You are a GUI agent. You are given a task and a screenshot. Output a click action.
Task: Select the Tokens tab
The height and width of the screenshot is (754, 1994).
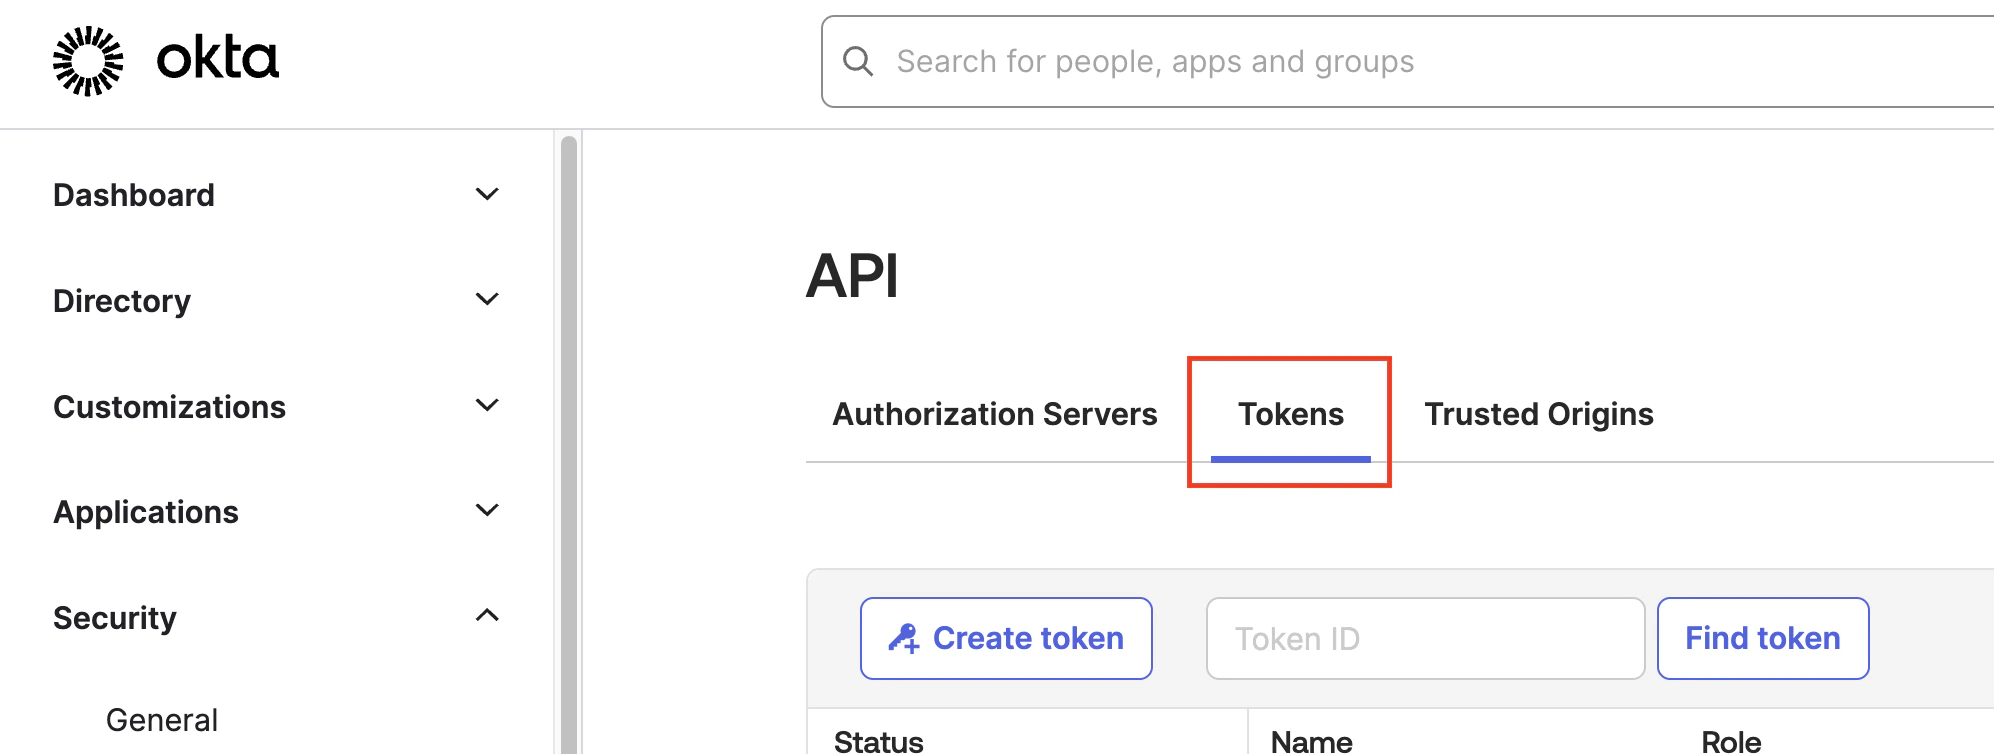[1291, 414]
